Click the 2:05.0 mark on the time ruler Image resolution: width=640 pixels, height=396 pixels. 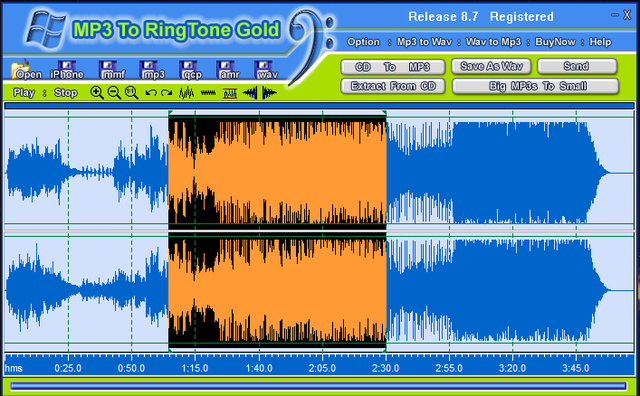pyautogui.click(x=322, y=368)
